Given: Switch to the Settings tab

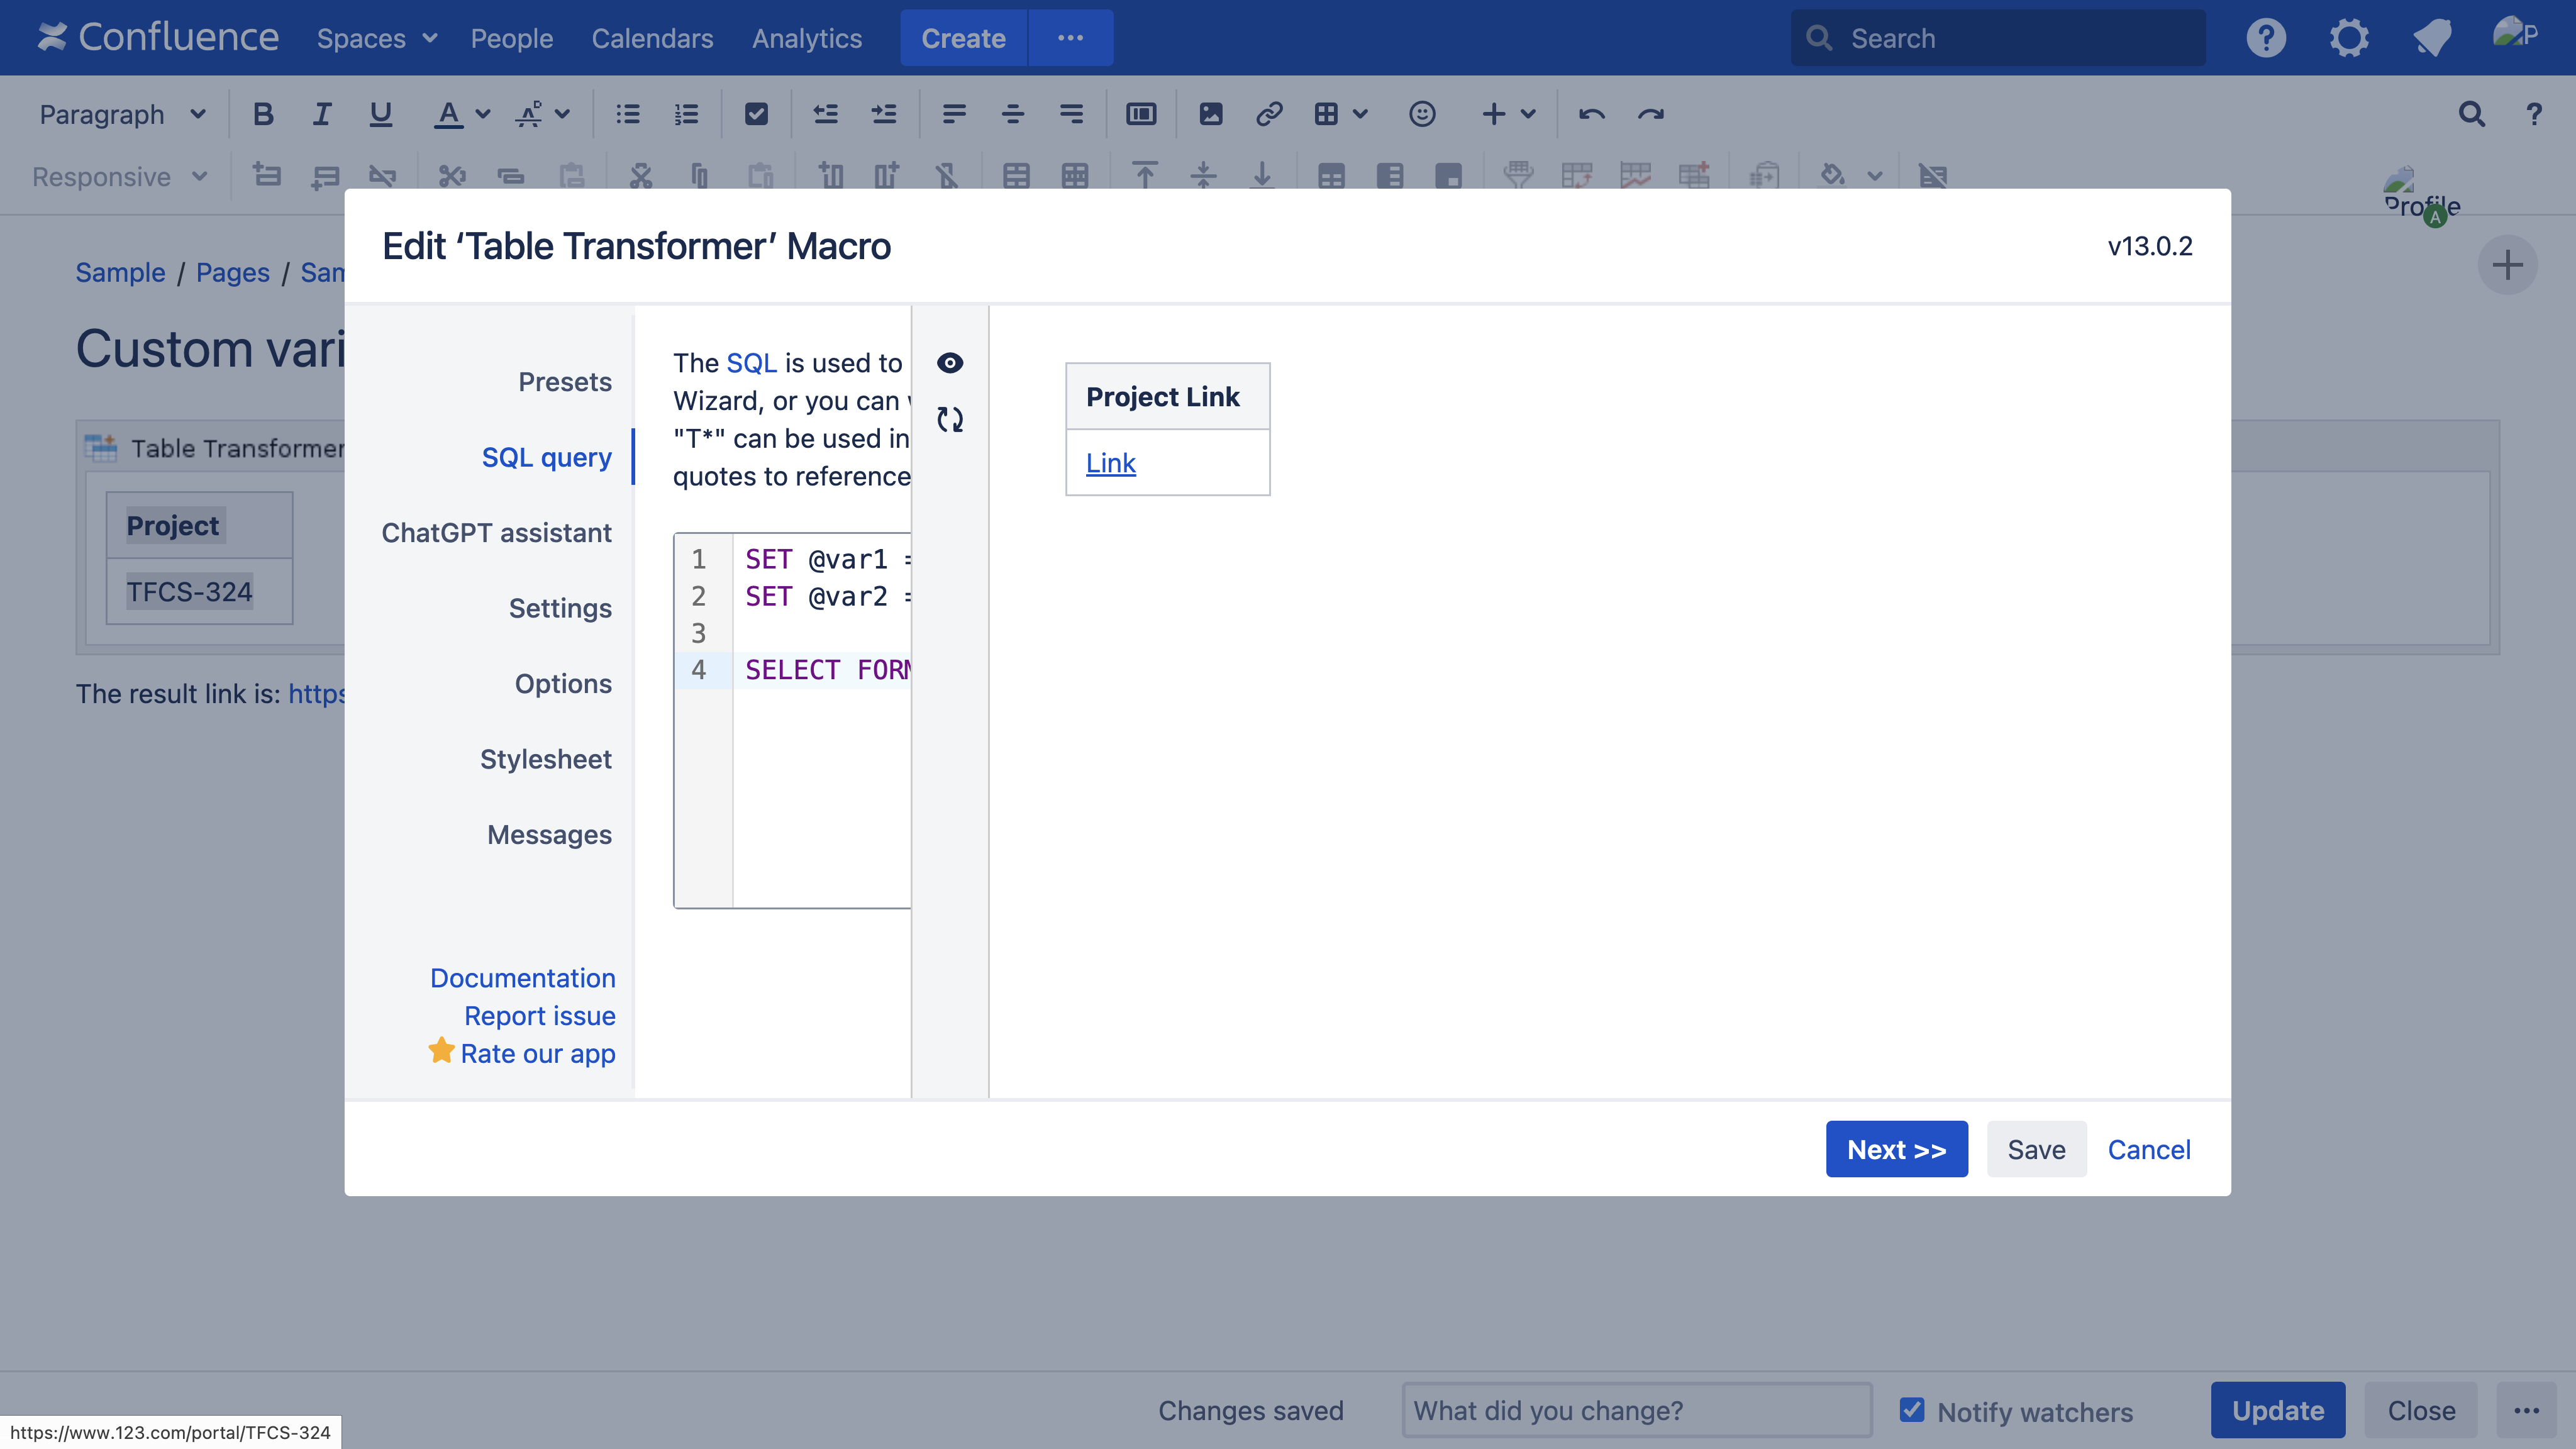Looking at the screenshot, I should [559, 608].
